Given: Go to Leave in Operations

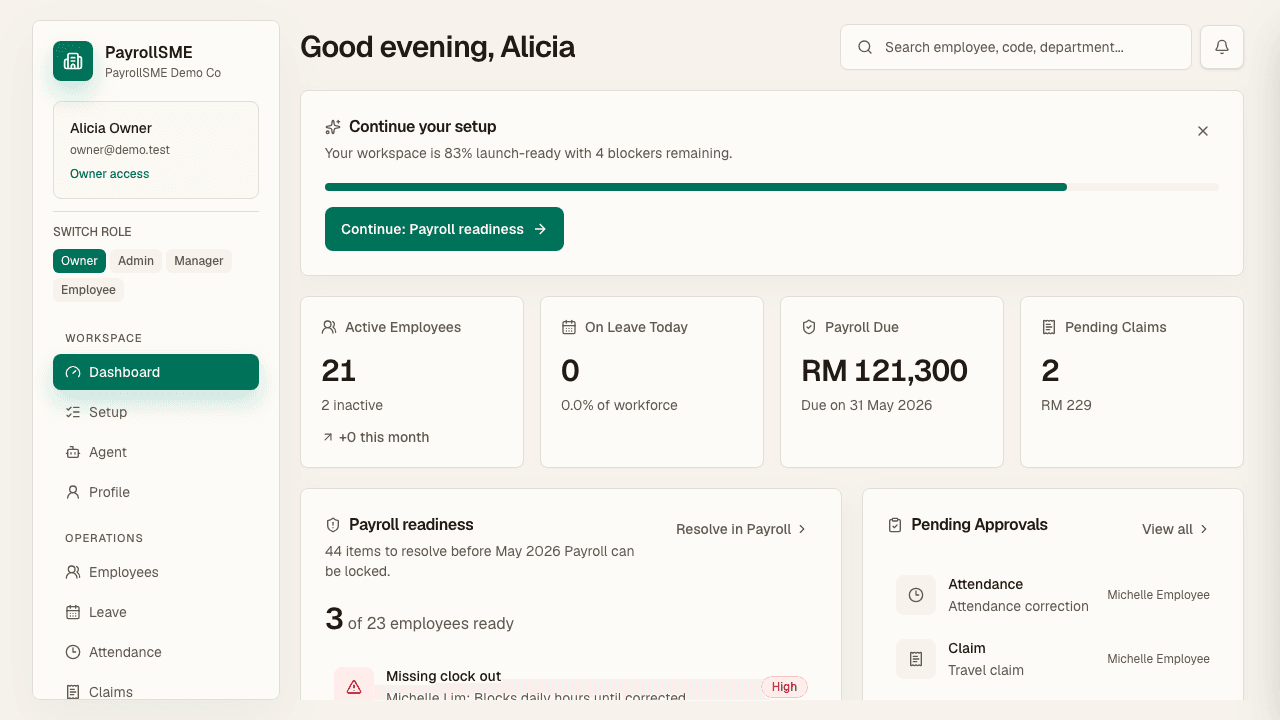Looking at the screenshot, I should (x=156, y=612).
